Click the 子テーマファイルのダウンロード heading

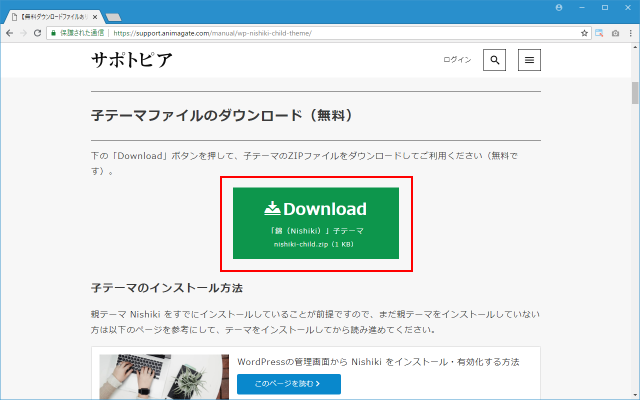[x=222, y=116]
